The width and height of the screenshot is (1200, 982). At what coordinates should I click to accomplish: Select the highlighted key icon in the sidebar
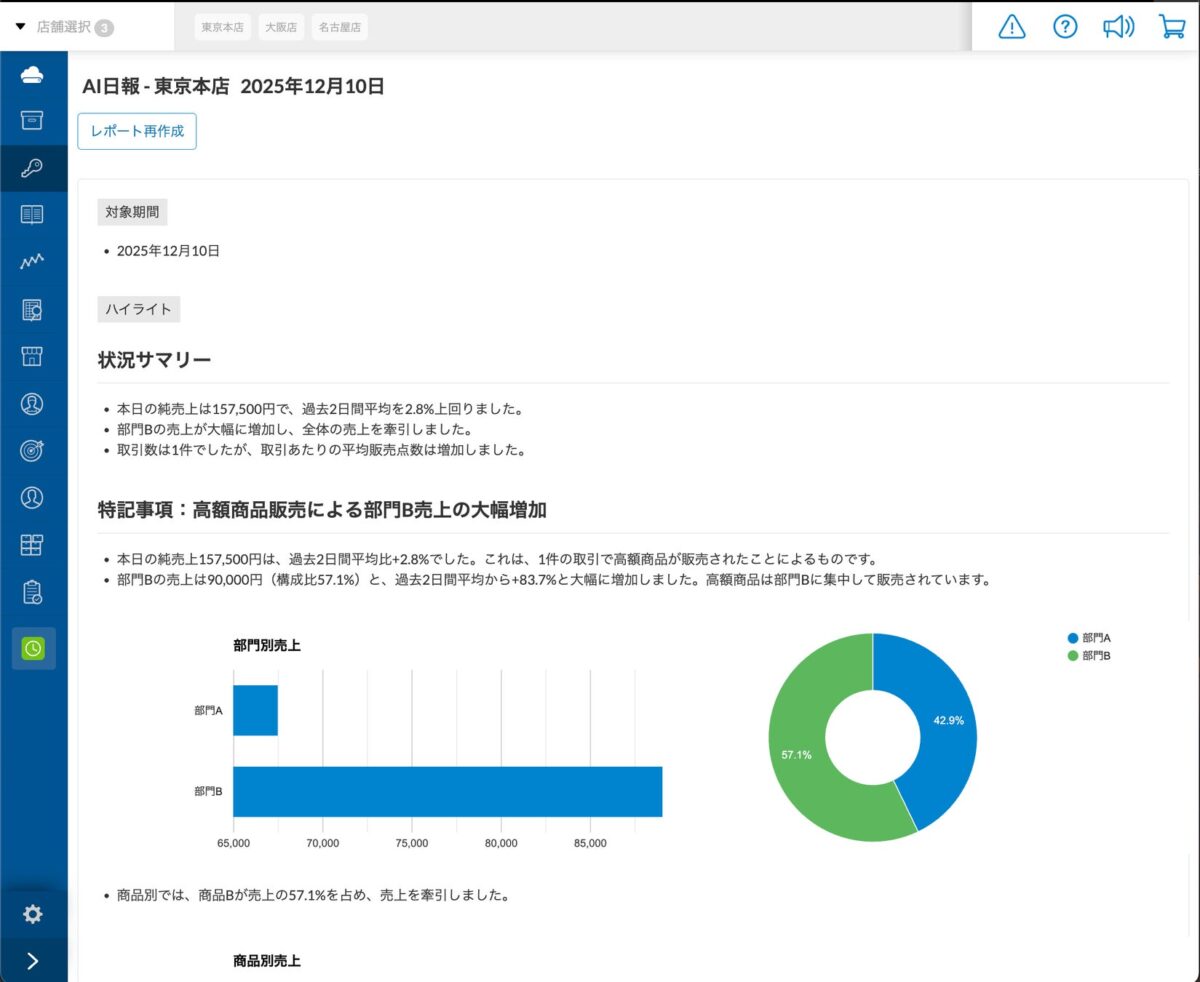[33, 169]
